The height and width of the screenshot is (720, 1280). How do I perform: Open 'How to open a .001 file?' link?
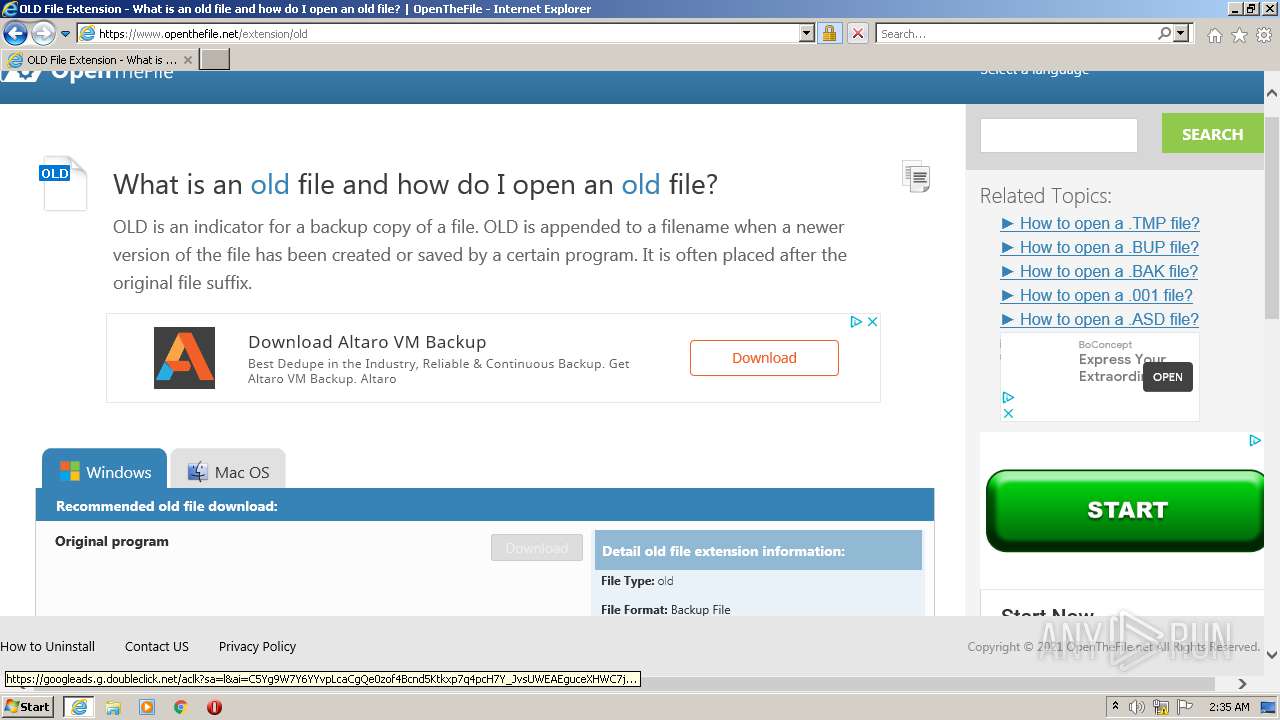(1097, 295)
